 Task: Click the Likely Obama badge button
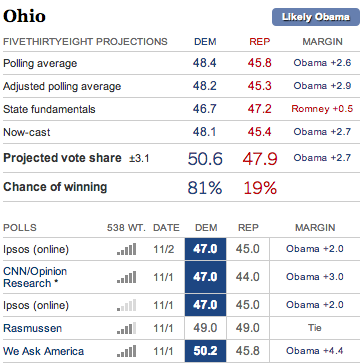click(x=316, y=17)
